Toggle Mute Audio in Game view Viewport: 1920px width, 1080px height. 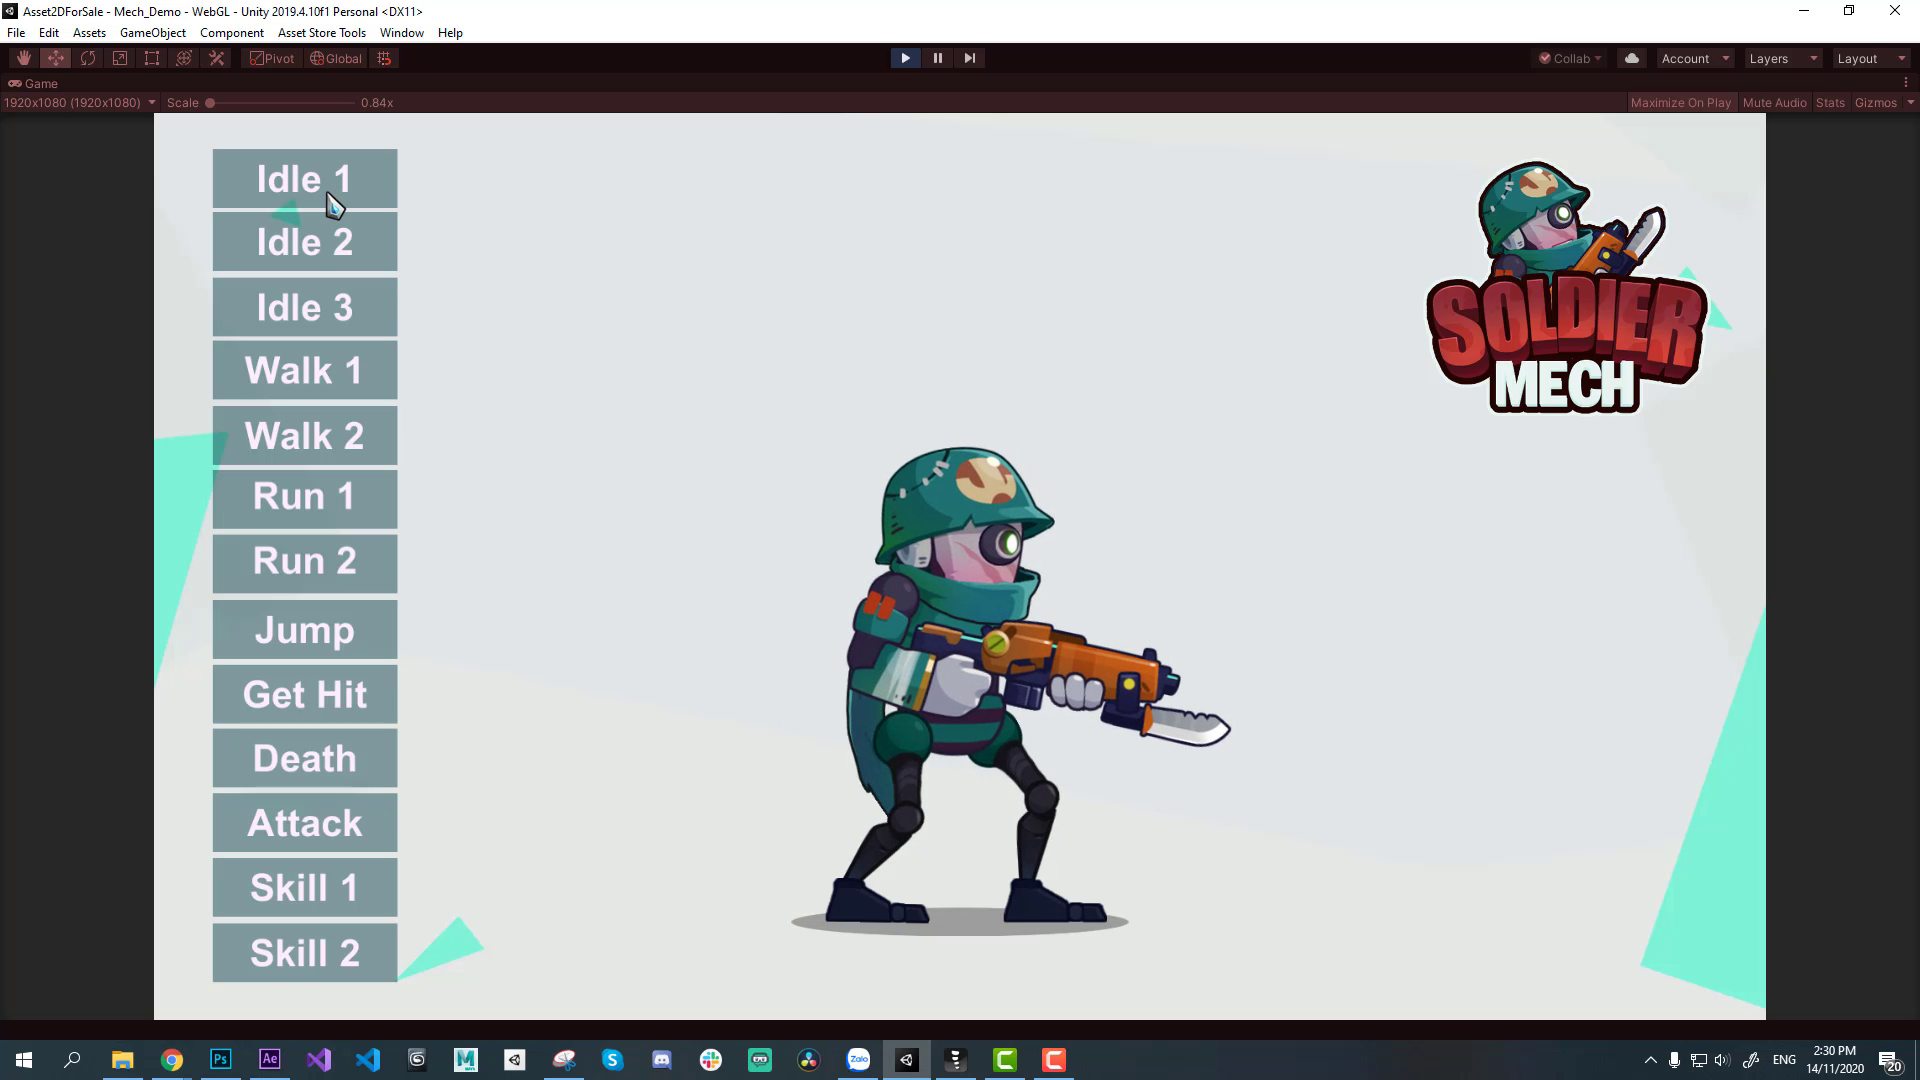[1774, 102]
